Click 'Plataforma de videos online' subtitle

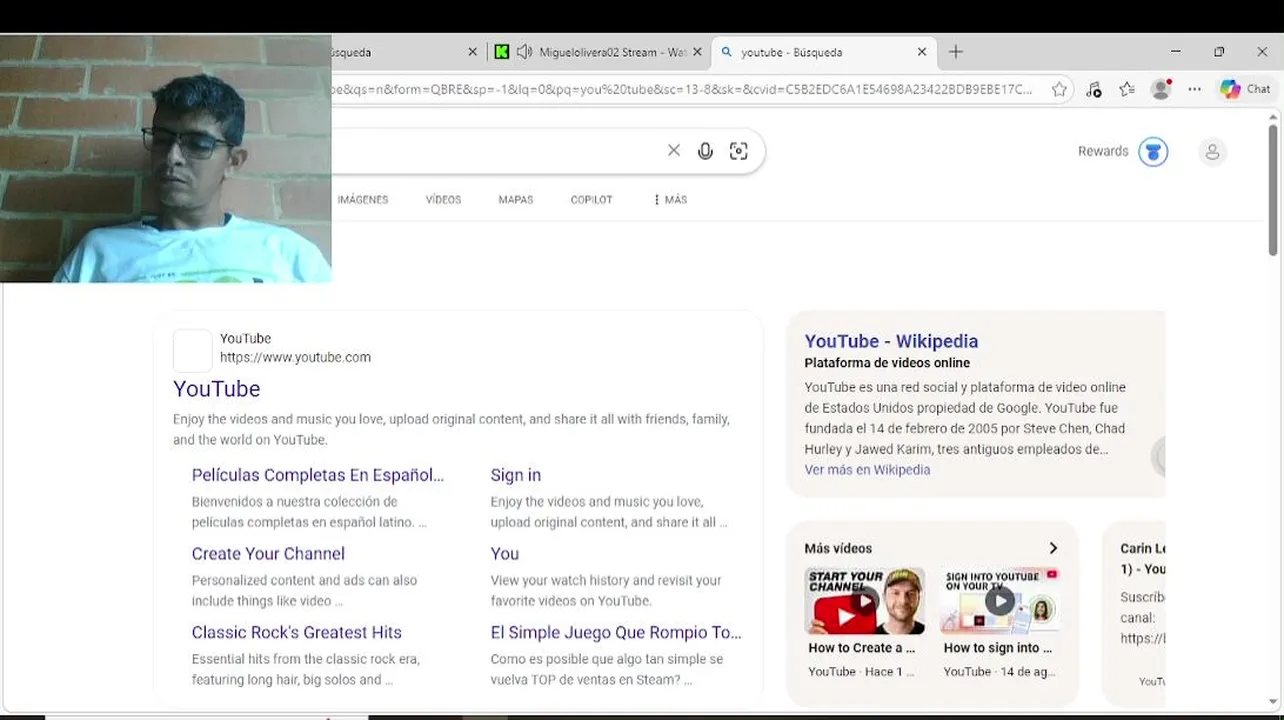click(887, 363)
